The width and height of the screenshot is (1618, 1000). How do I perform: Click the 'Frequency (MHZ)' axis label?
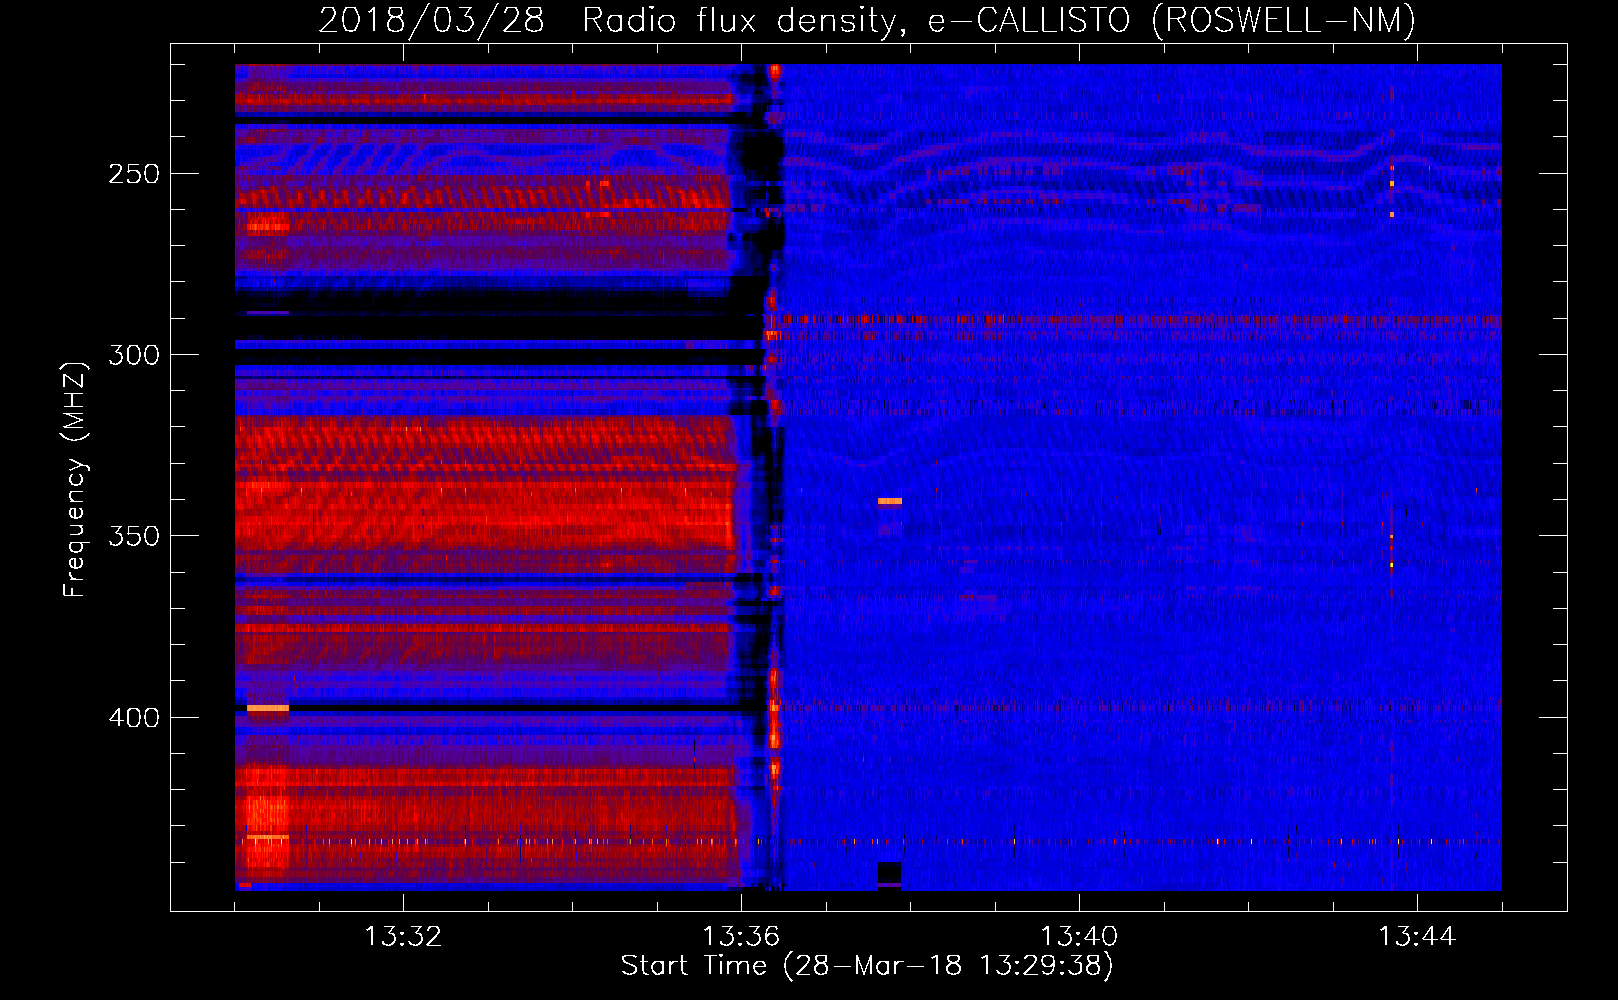(x=75, y=480)
